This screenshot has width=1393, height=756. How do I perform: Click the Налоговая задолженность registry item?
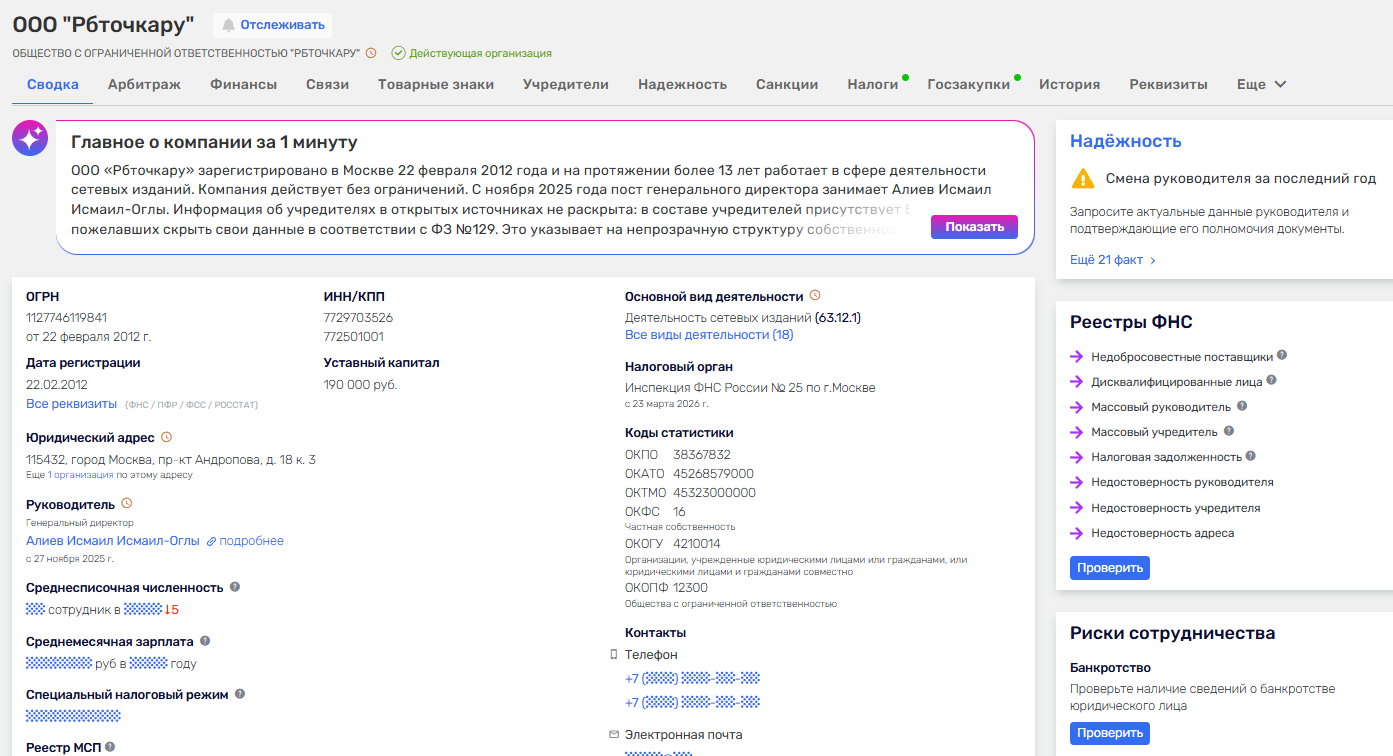(x=1167, y=457)
